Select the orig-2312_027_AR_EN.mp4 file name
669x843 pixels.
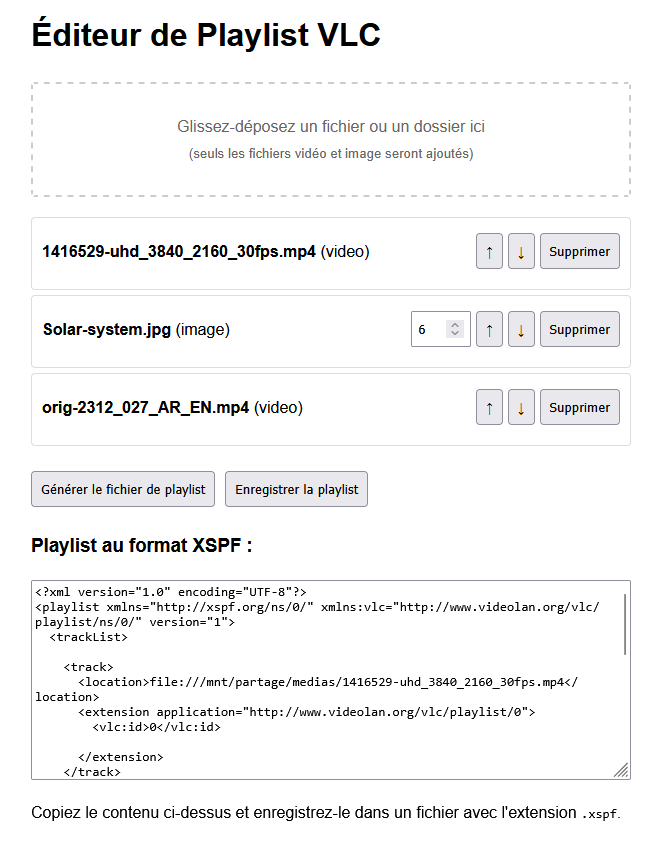pyautogui.click(x=145, y=408)
